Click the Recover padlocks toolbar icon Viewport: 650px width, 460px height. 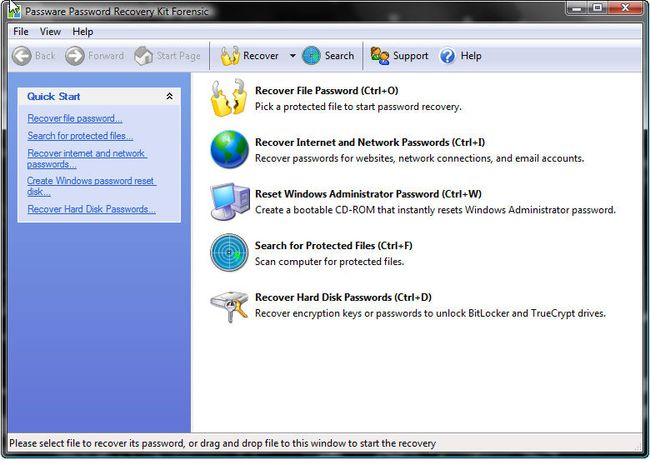pyautogui.click(x=230, y=56)
